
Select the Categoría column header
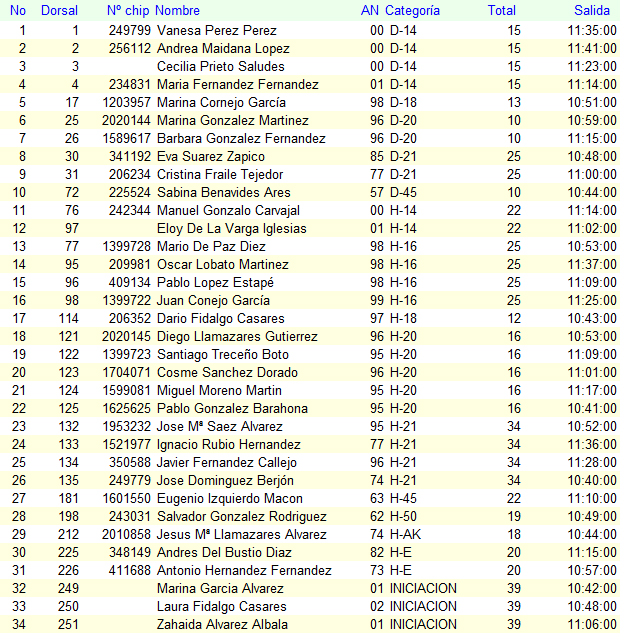click(412, 11)
